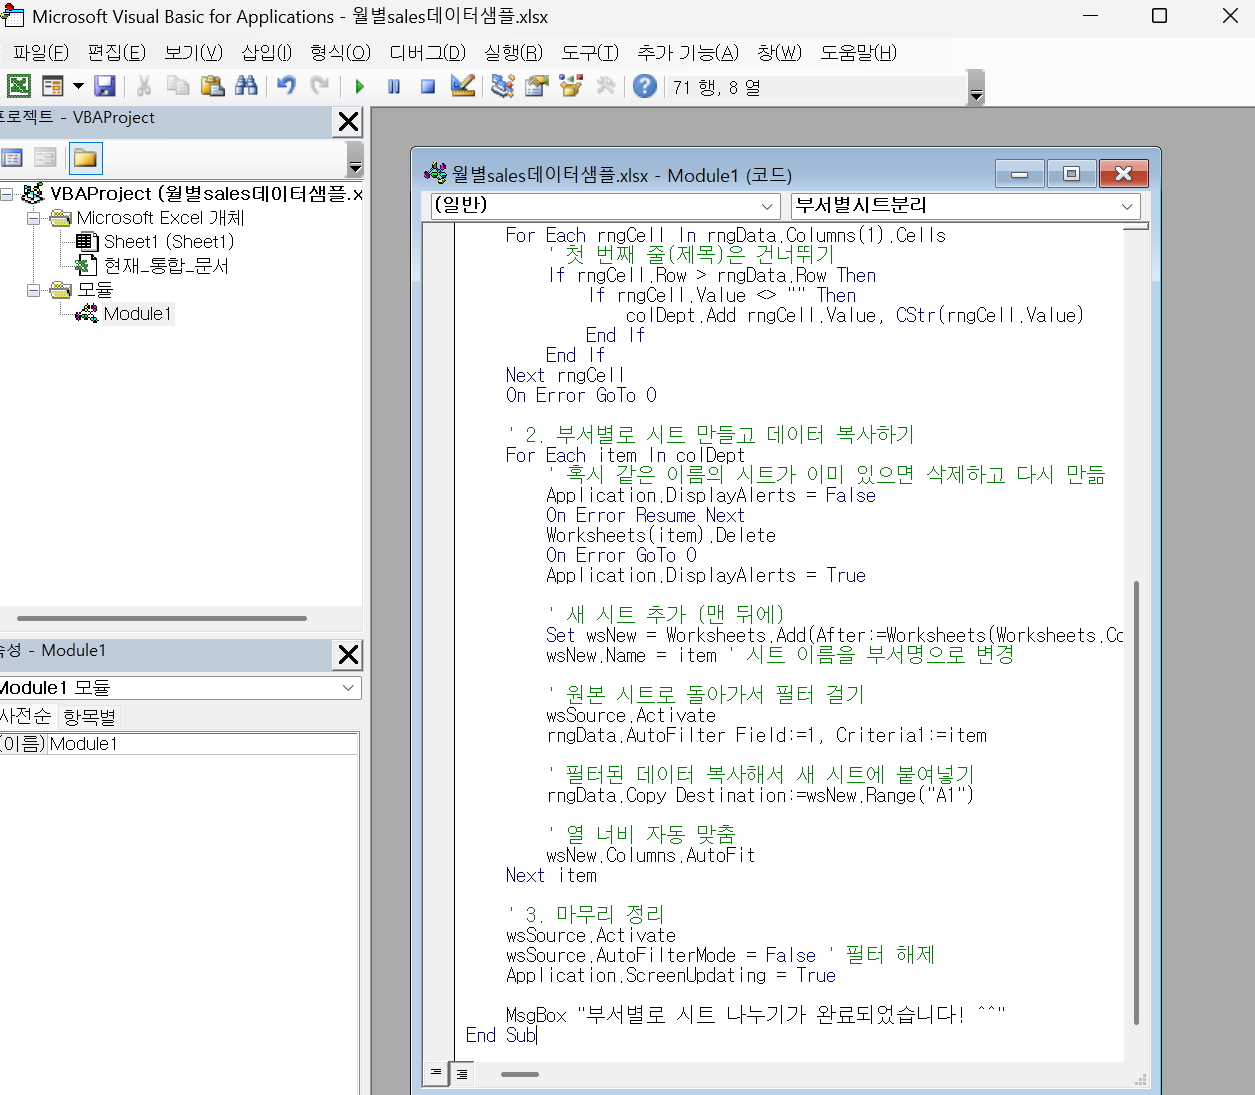Click the Break pause icon
This screenshot has height=1095, width=1255.
pyautogui.click(x=394, y=87)
